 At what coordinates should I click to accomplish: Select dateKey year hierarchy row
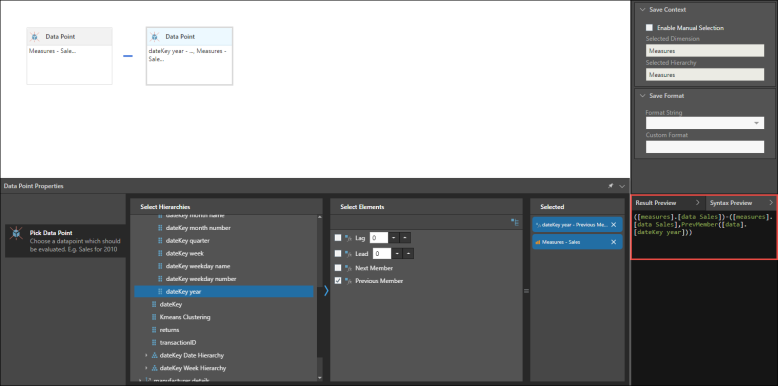click(224, 292)
